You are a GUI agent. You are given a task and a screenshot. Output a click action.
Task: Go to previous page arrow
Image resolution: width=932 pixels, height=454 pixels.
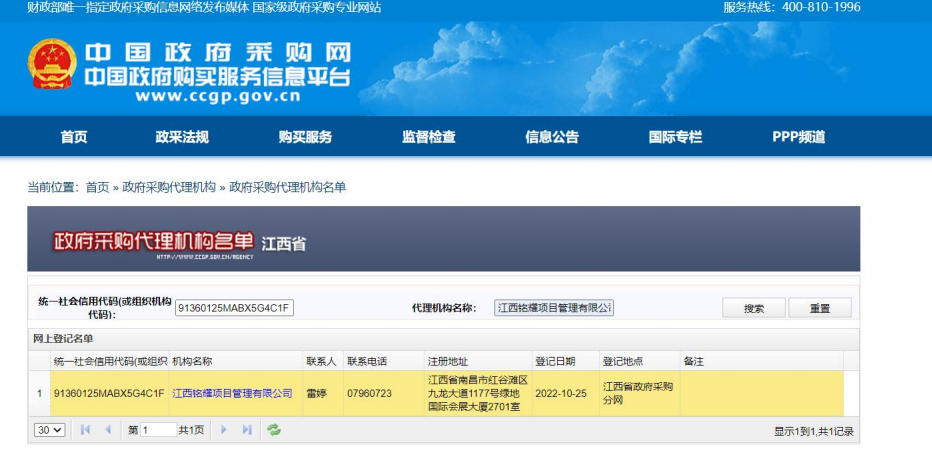coord(108,430)
